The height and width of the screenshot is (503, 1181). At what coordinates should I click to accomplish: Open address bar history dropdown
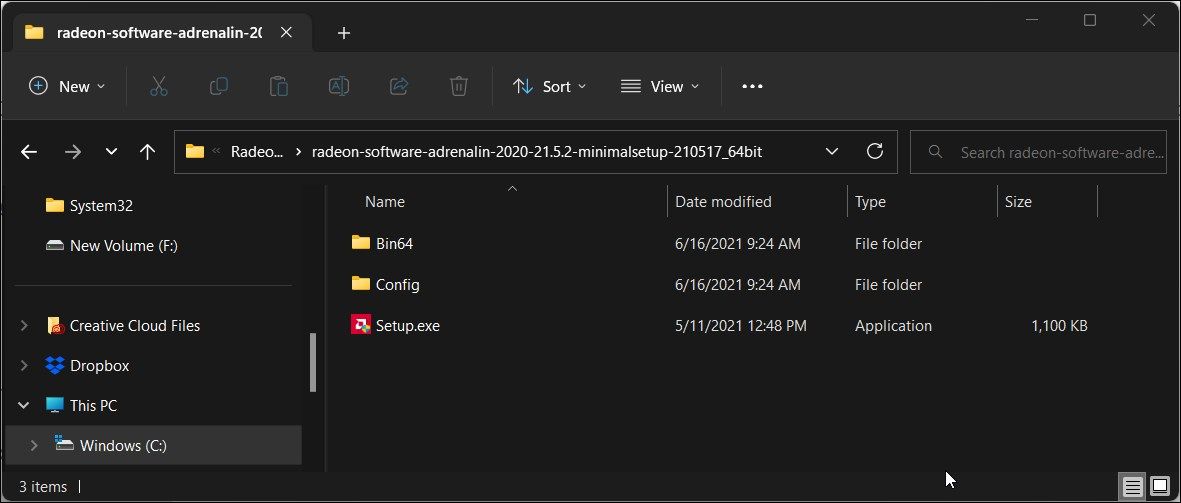pos(832,151)
